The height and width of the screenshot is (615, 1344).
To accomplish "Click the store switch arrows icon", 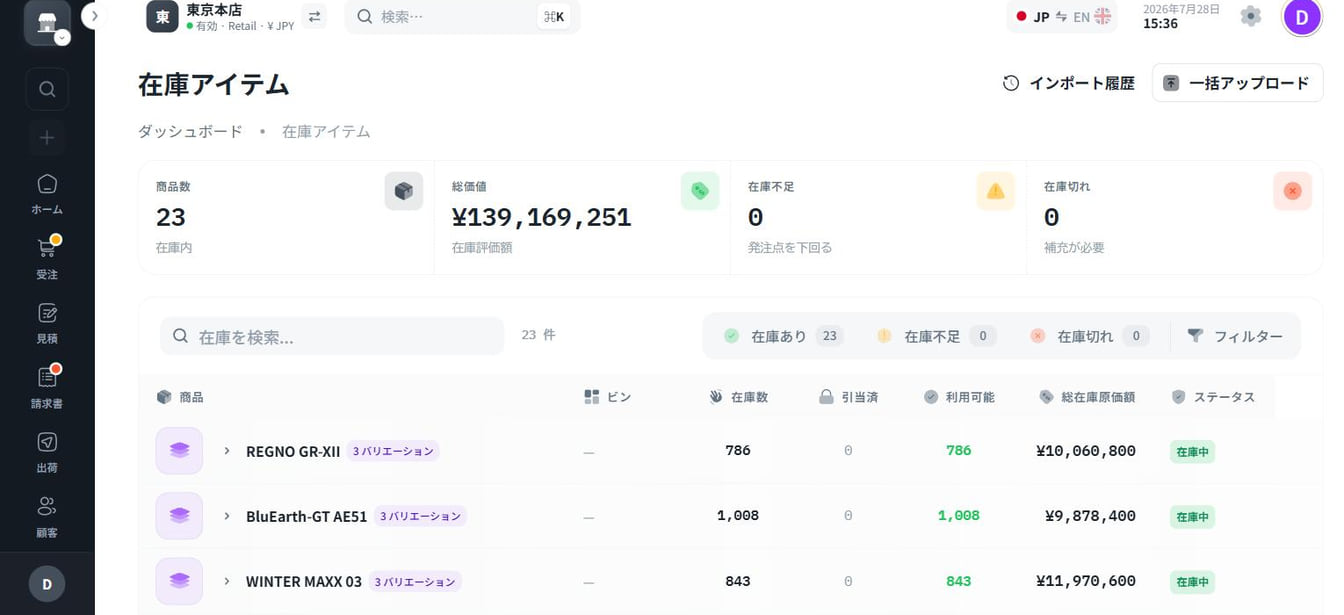I will [x=314, y=16].
